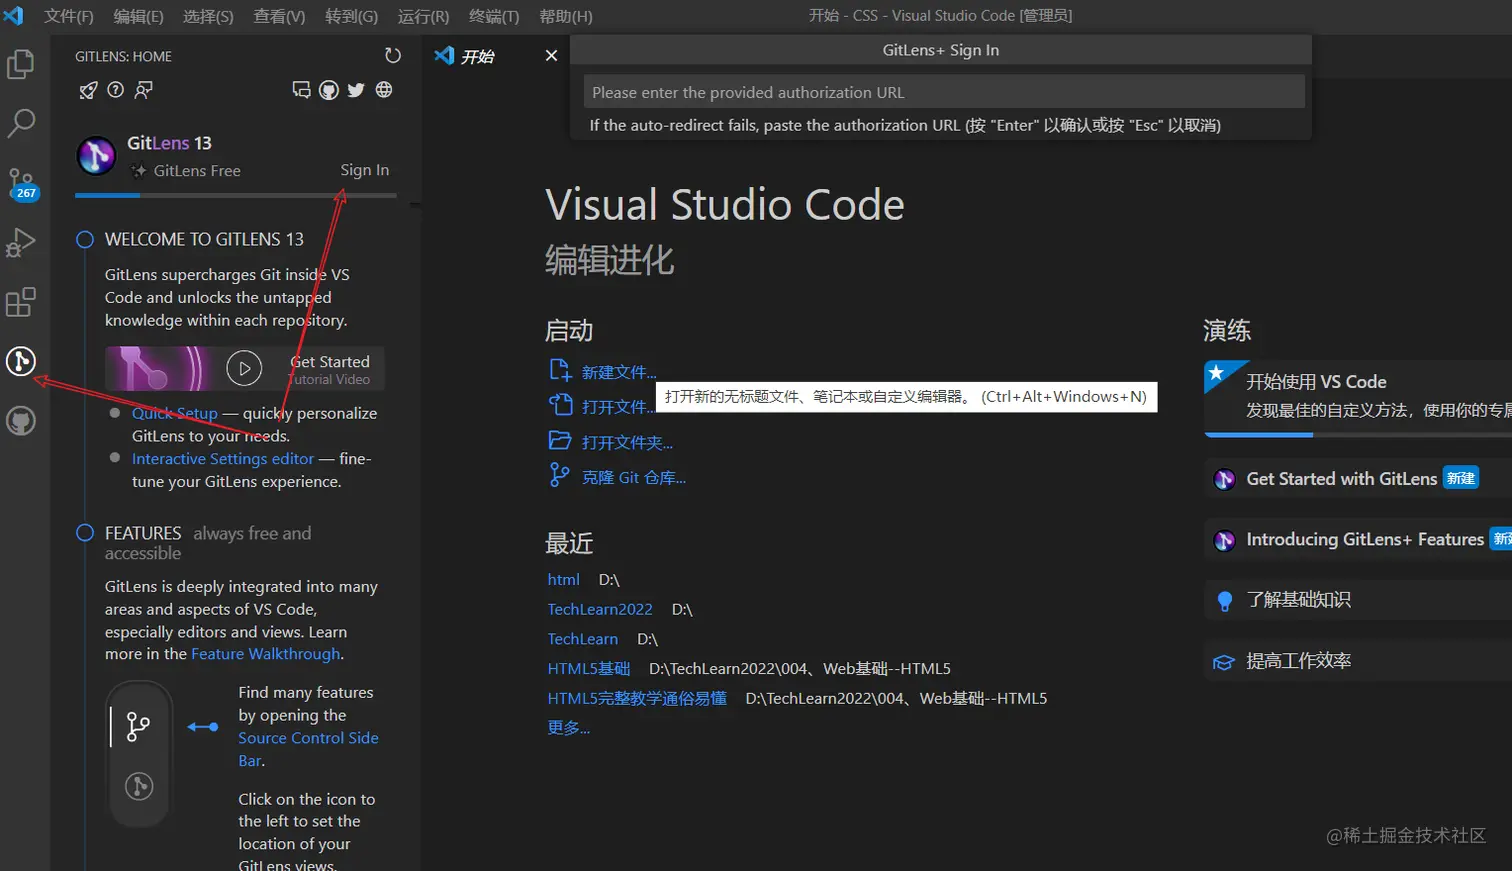Open the GitLens rocket upgrade icon
Viewport: 1512px width, 871px height.
tap(87, 90)
